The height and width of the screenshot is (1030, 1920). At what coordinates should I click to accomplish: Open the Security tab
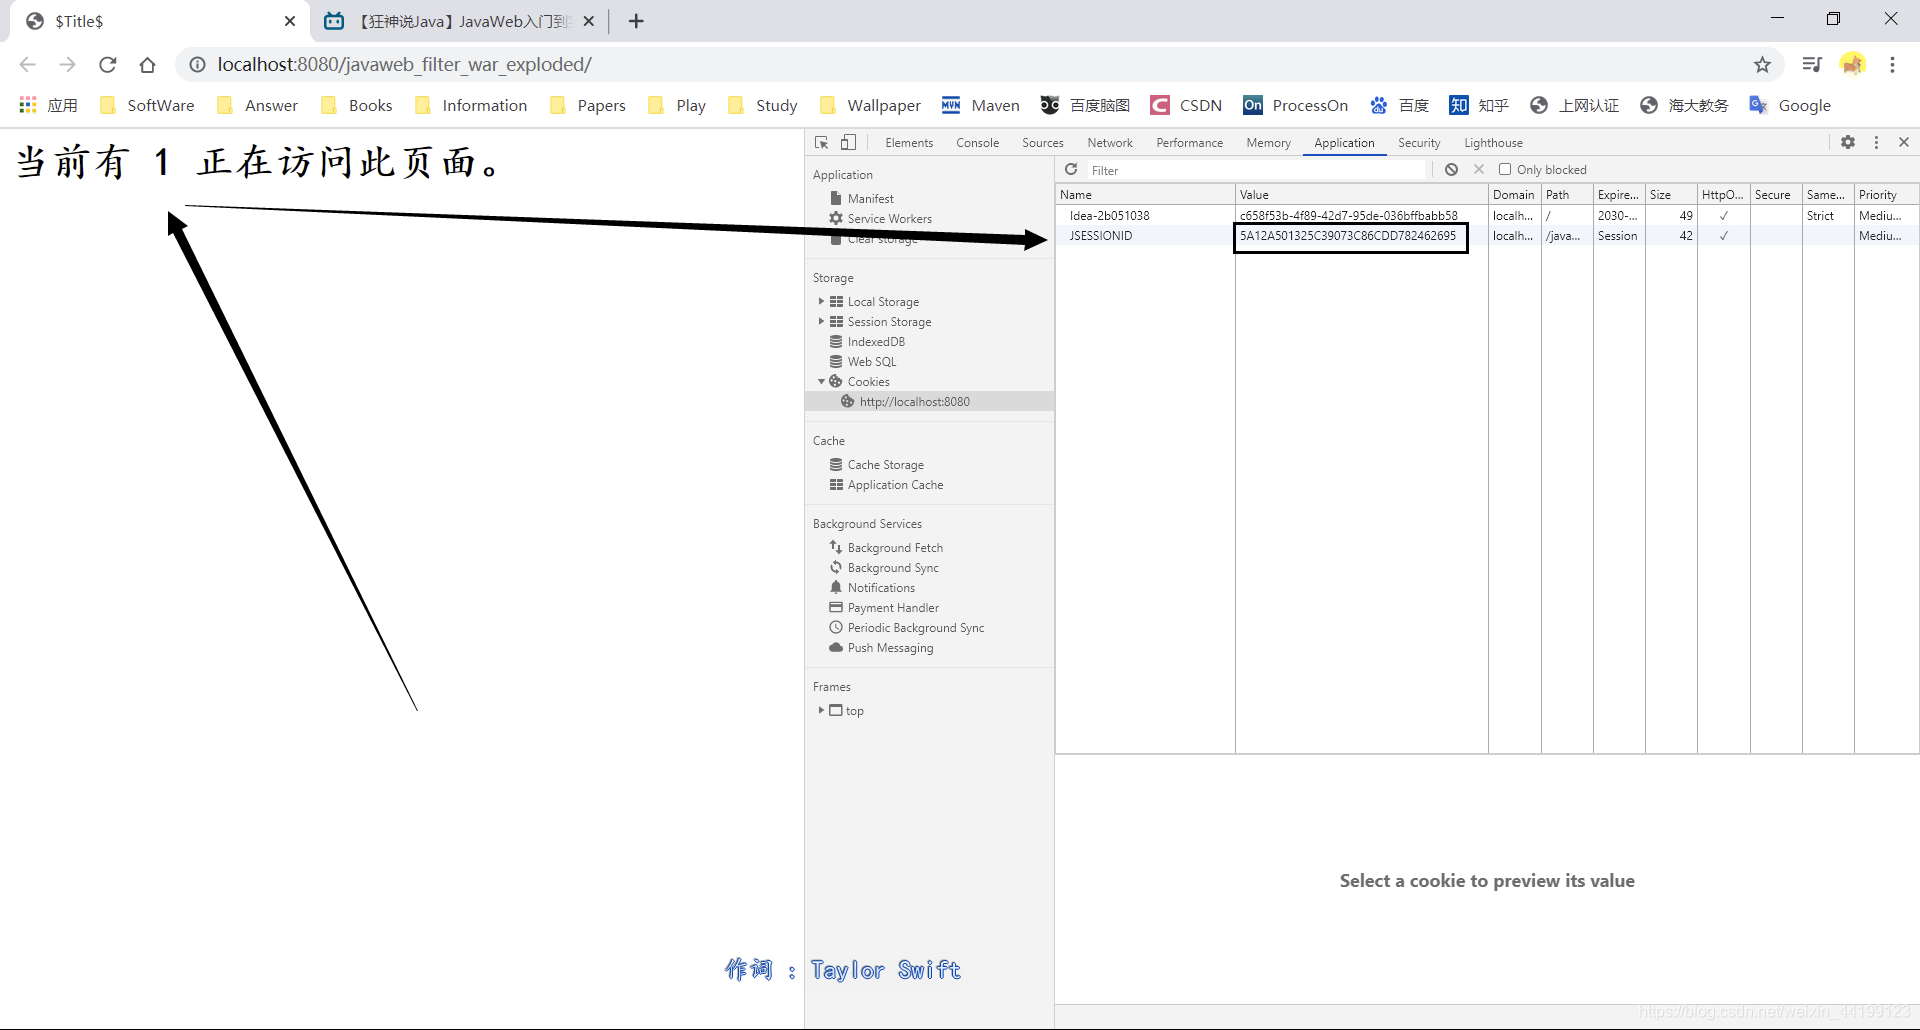1419,143
